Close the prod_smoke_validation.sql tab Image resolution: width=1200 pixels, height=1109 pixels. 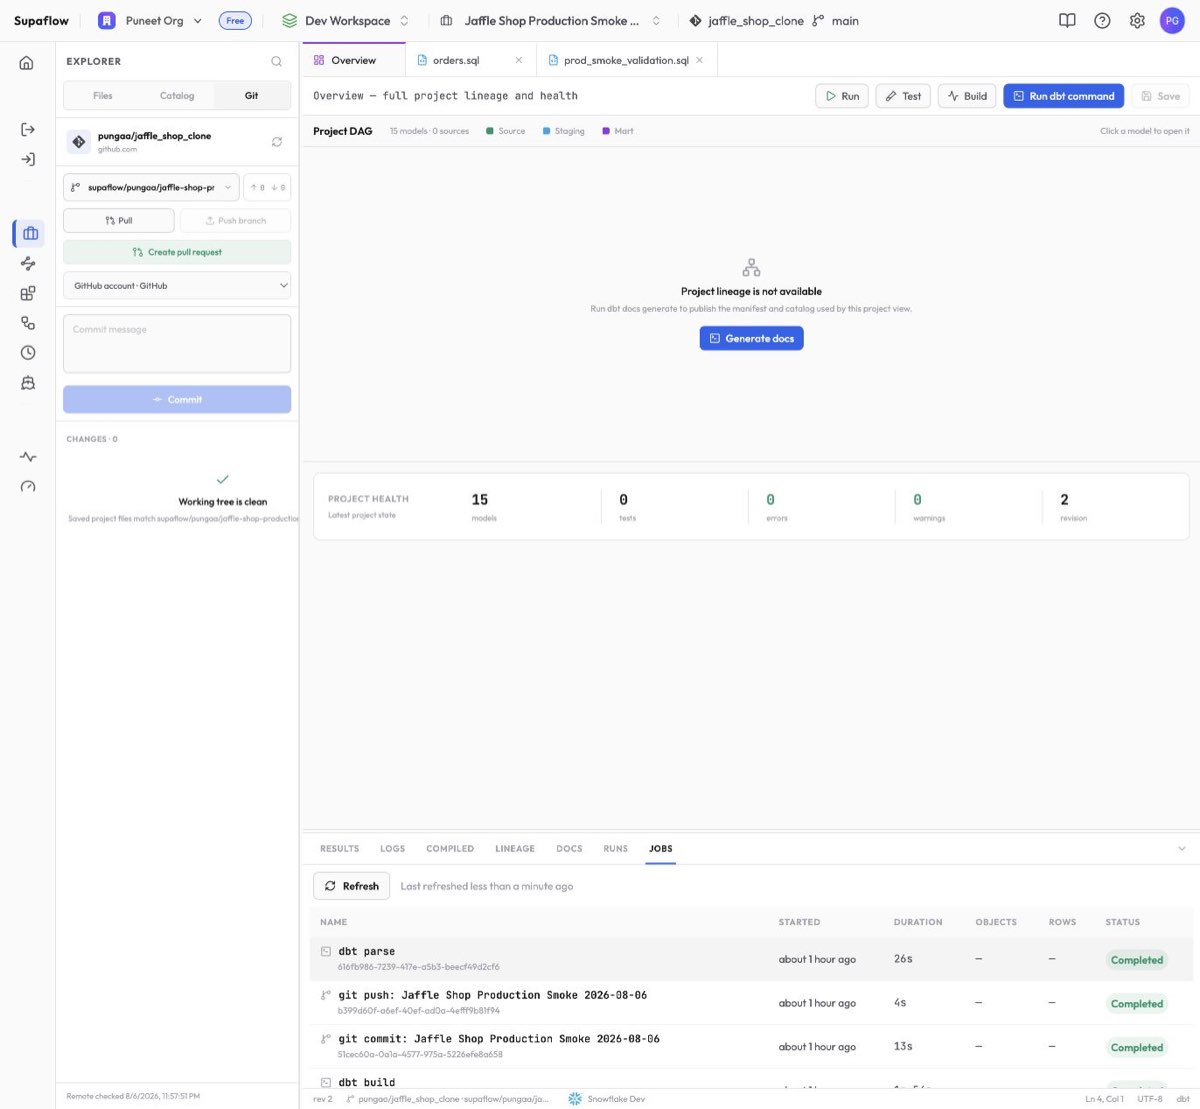[699, 60]
